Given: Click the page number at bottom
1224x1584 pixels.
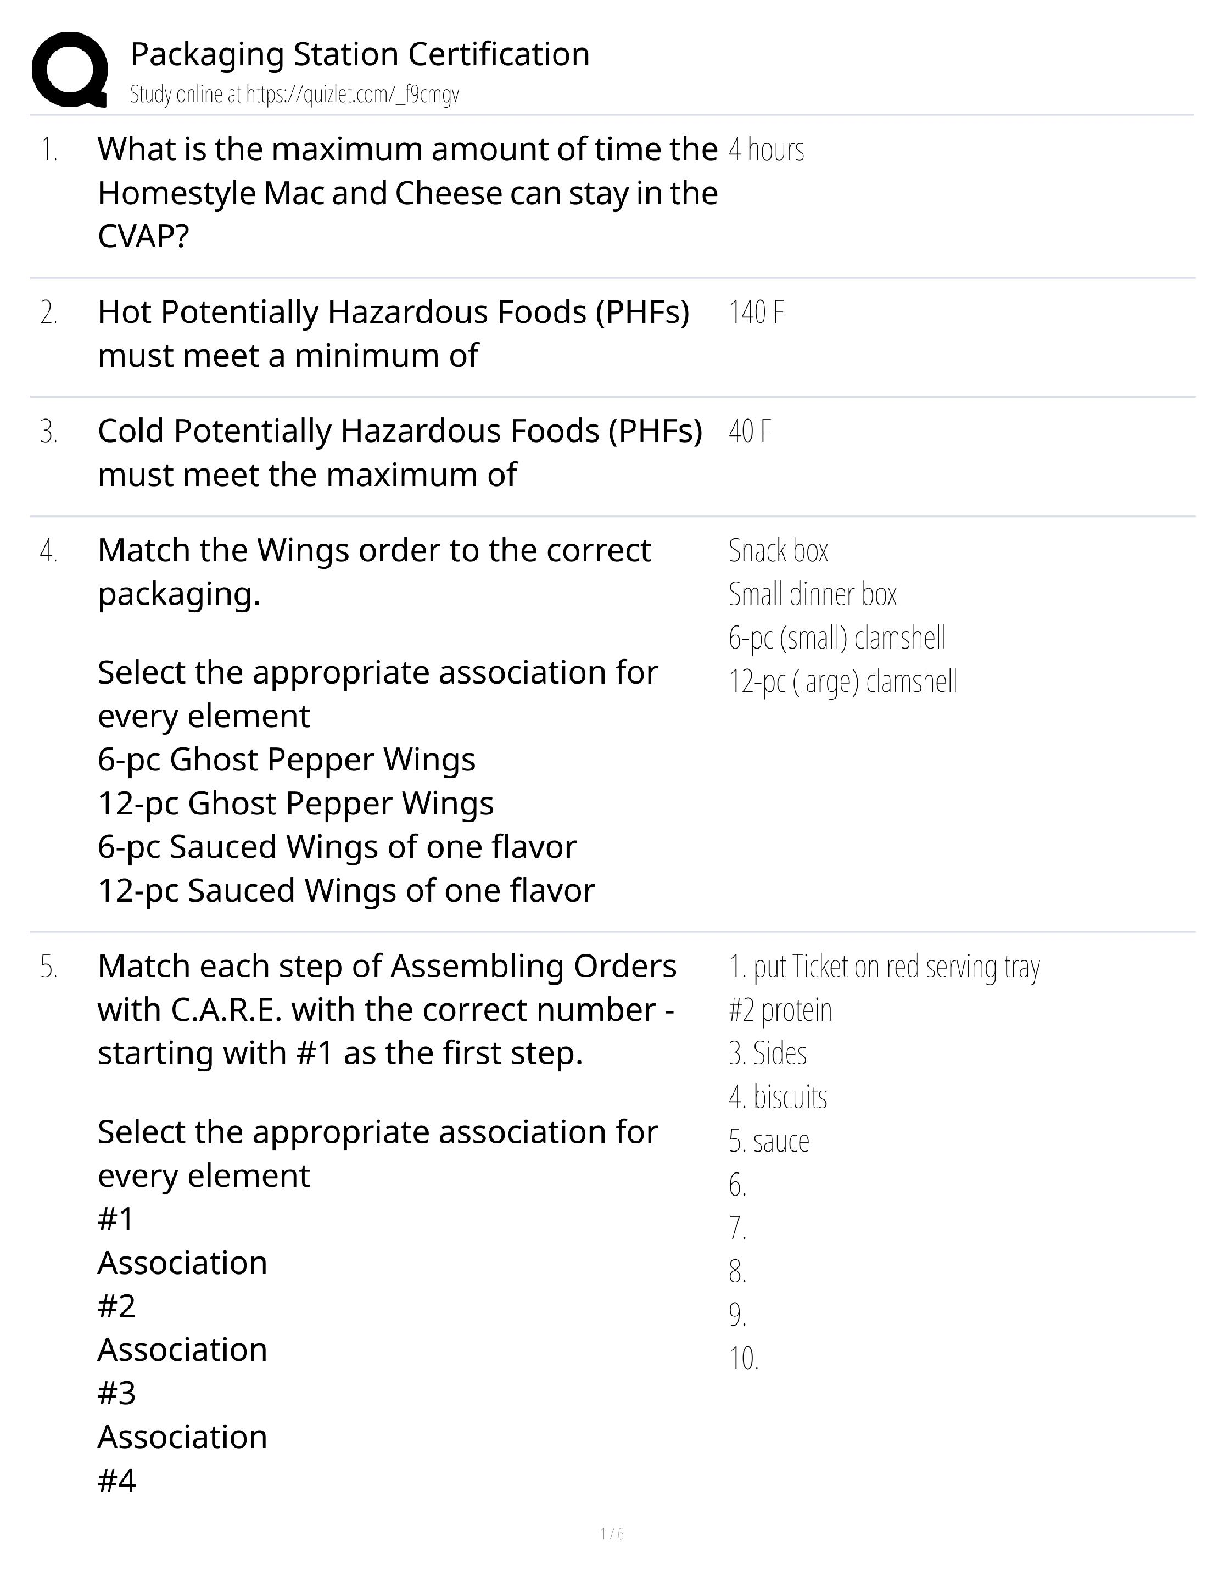Looking at the screenshot, I should [x=611, y=1533].
